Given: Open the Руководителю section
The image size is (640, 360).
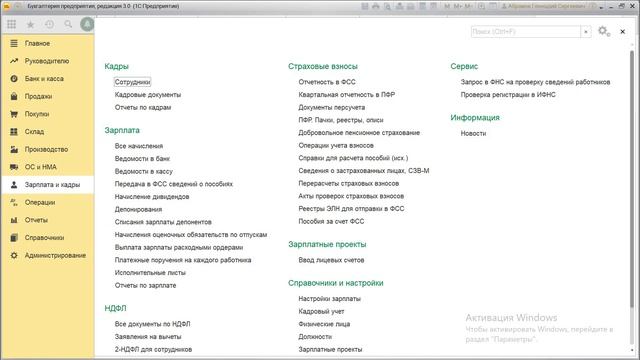Looking at the screenshot, I should [47, 61].
